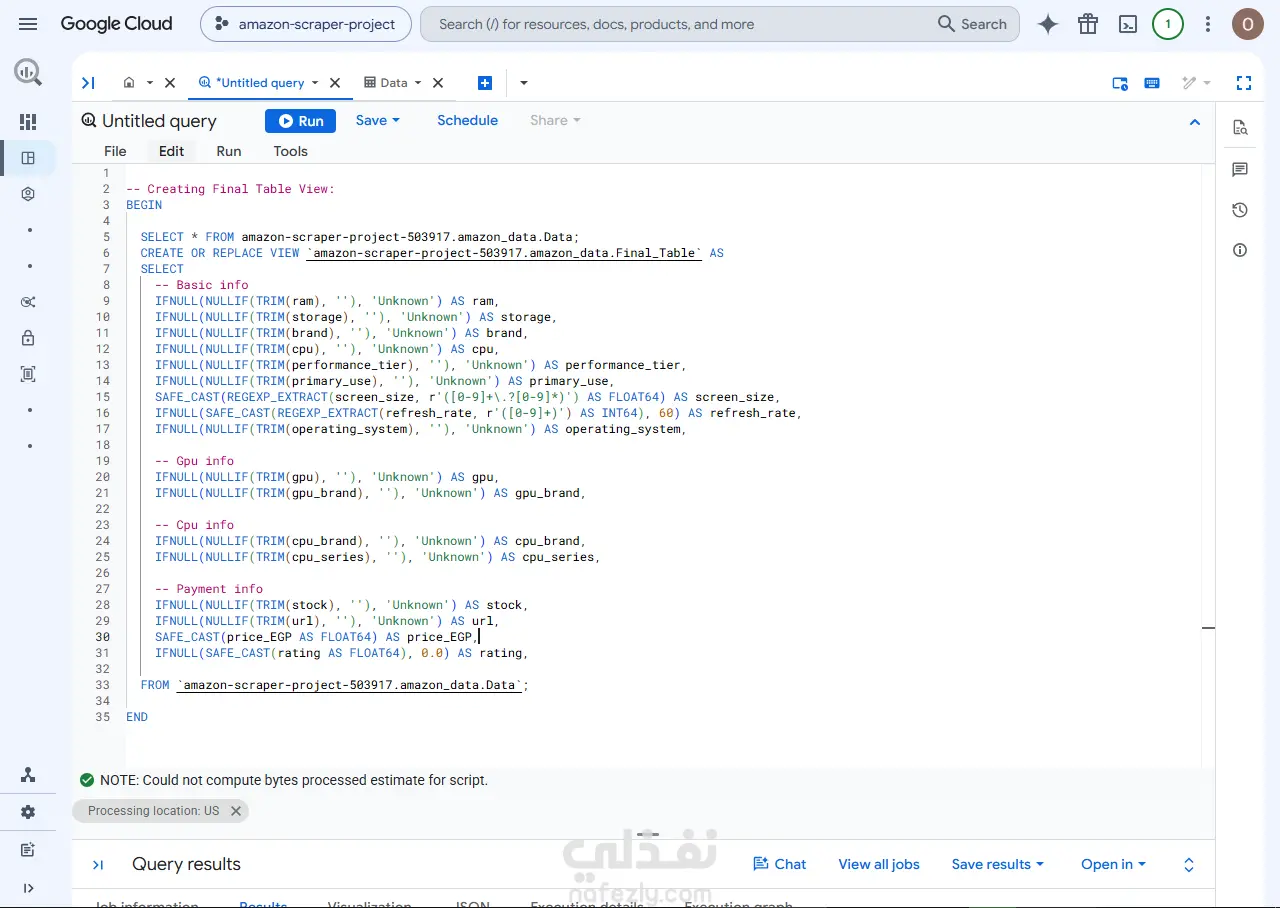This screenshot has width=1280, height=908.
Task: Open the pipeline arrows icon in left sidebar
Action: click(28, 302)
